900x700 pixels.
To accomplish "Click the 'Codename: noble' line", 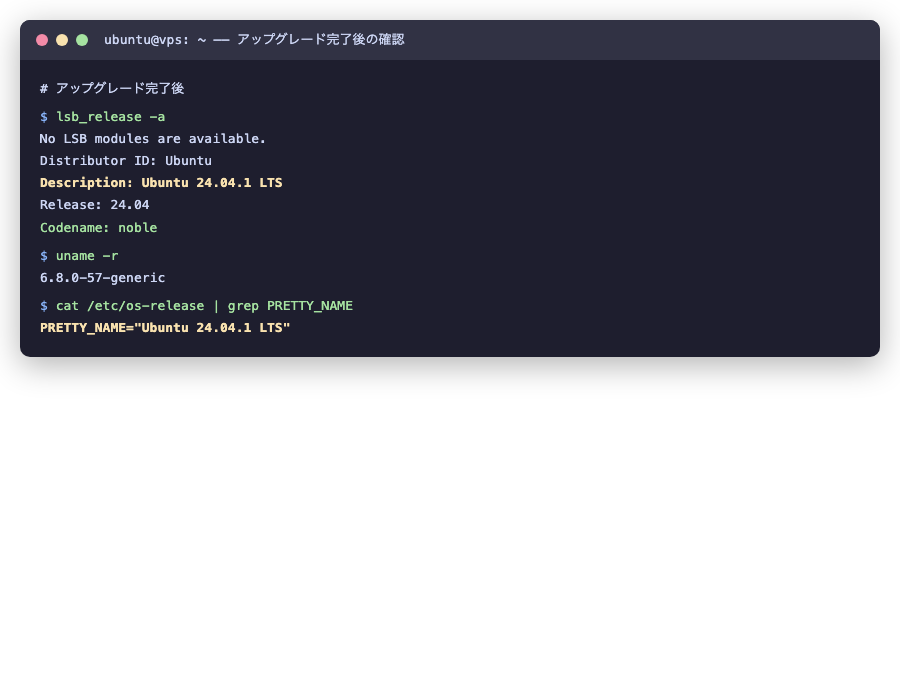I will point(98,228).
